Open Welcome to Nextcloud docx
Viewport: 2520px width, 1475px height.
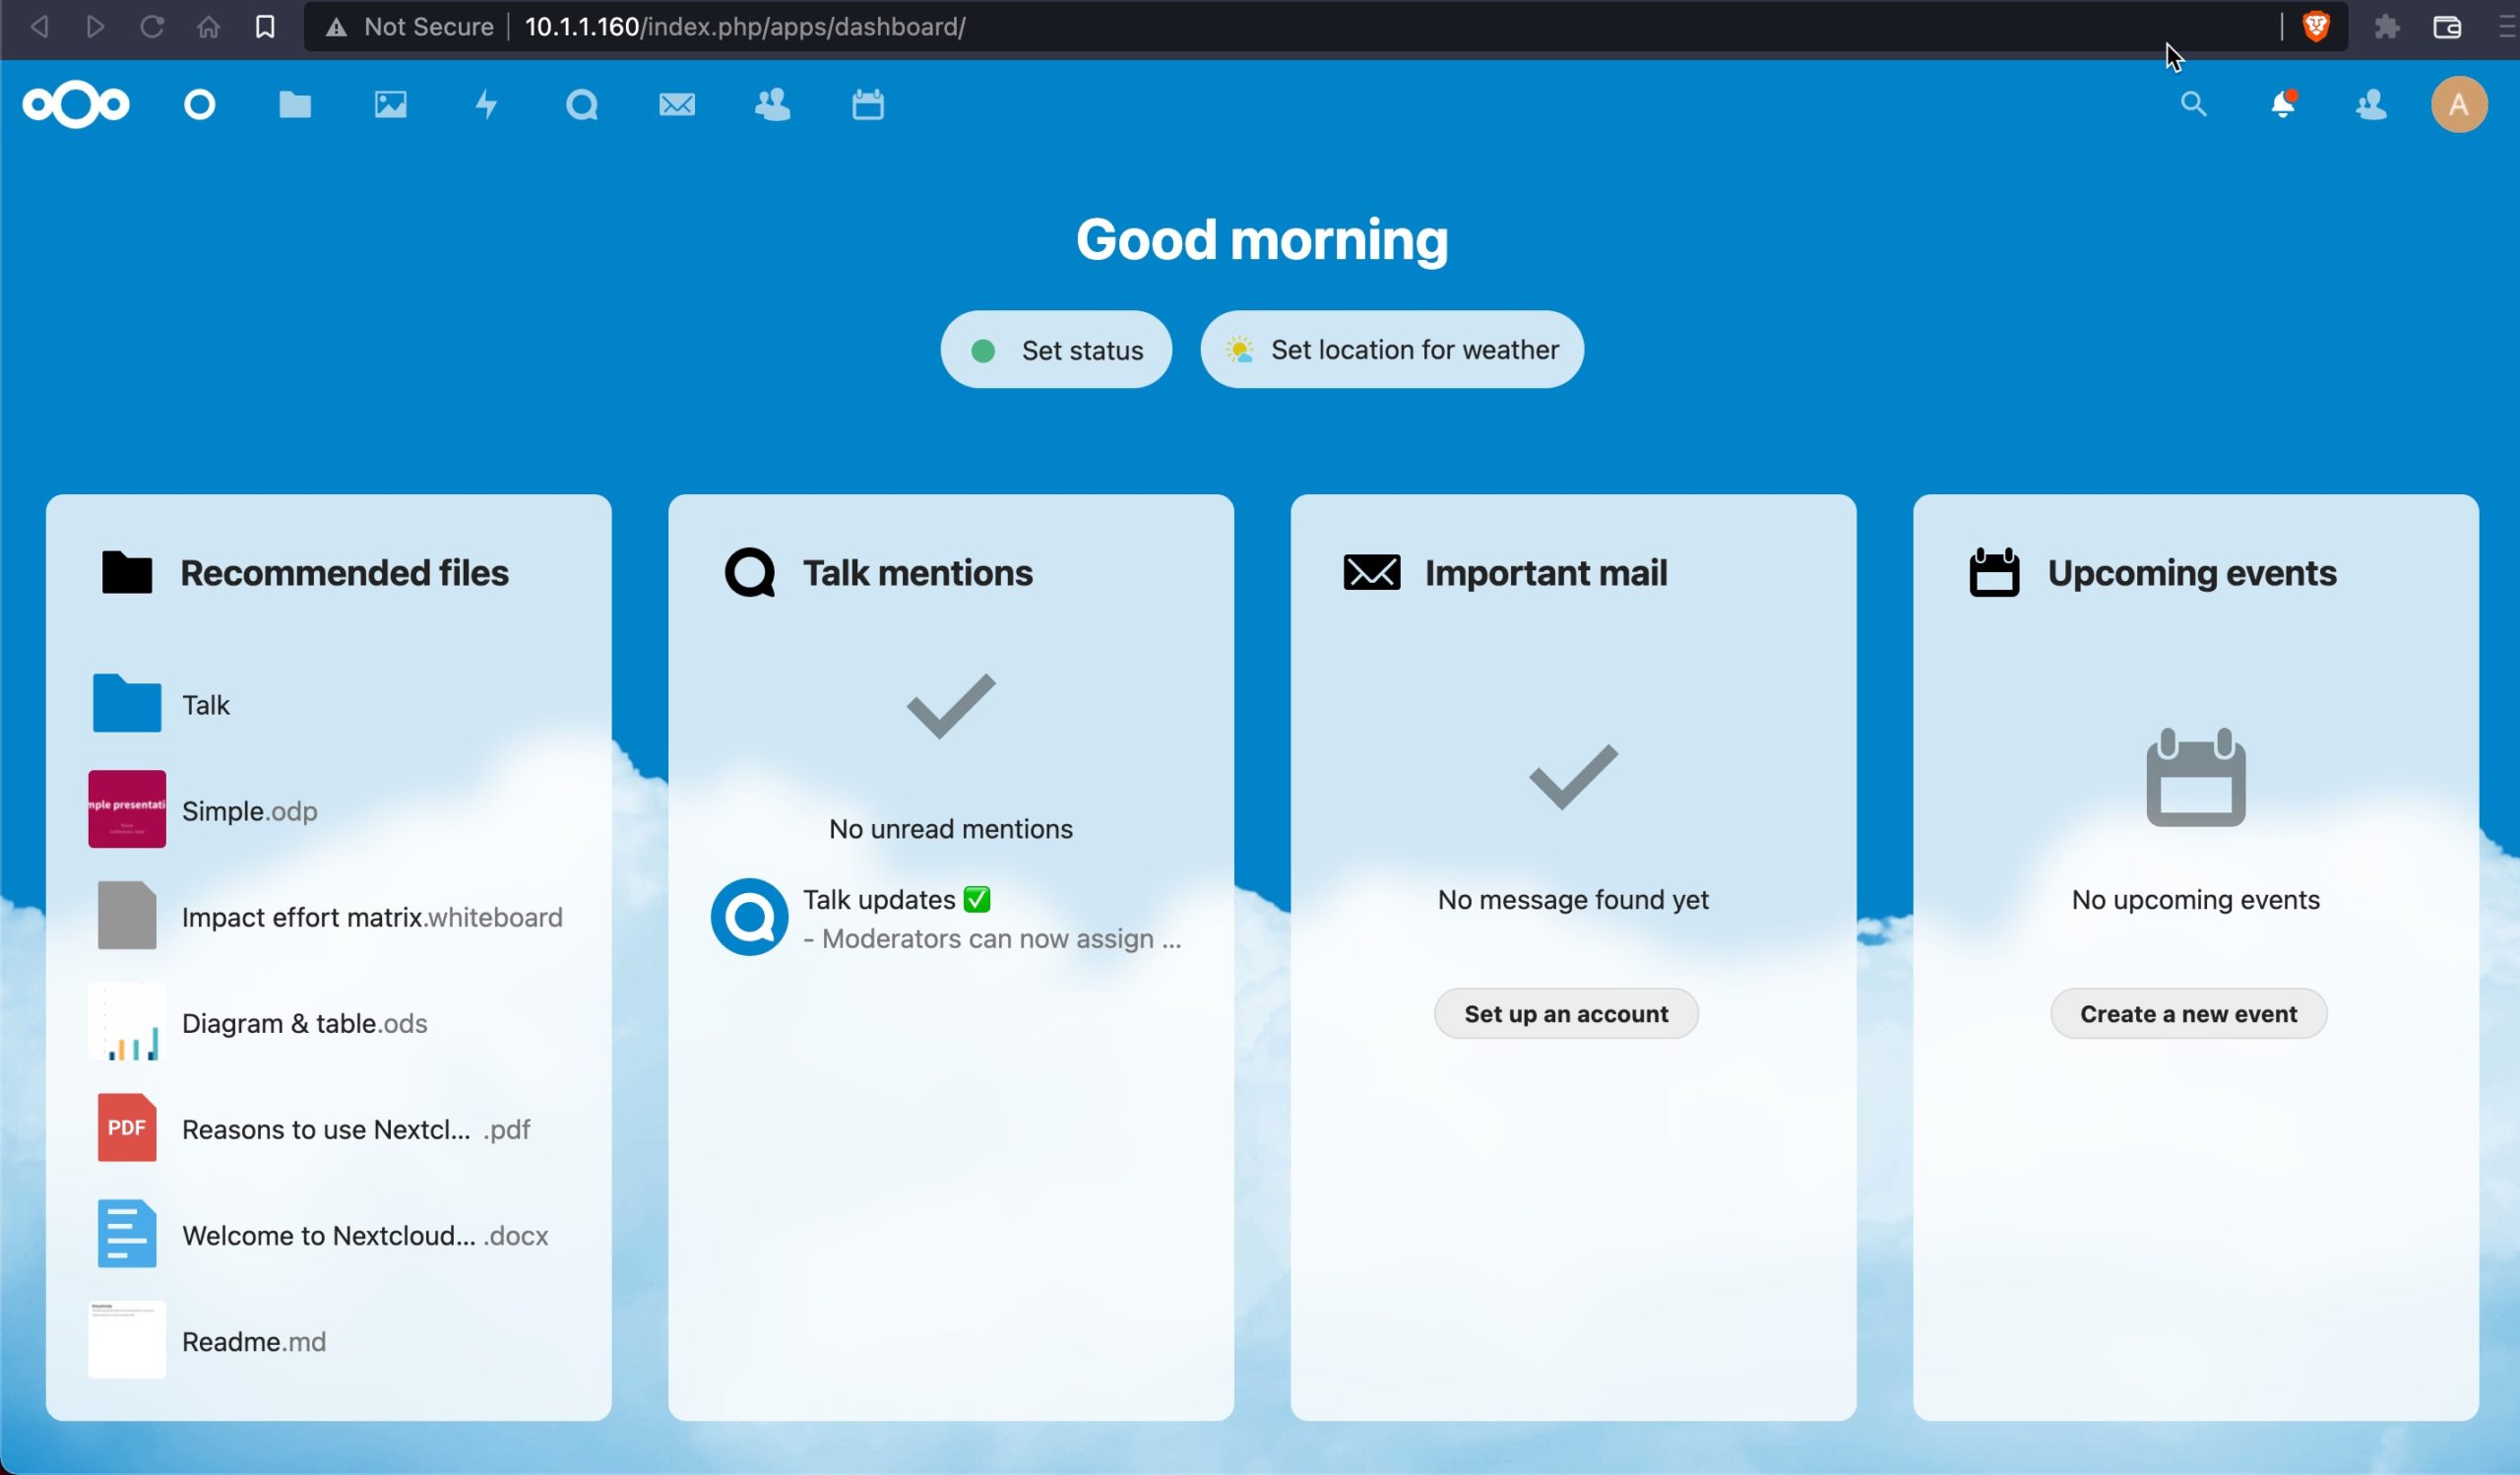(x=328, y=1235)
